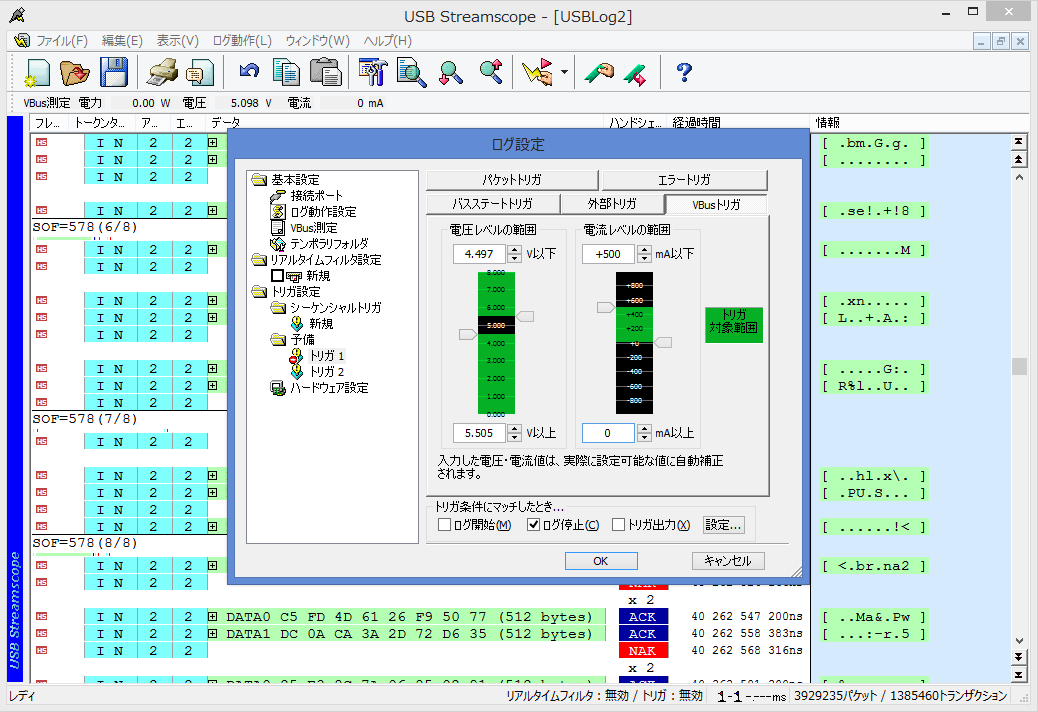Screen dimensions: 1038x712
Task: Click the mA以下 current field showing +500
Action: [608, 254]
